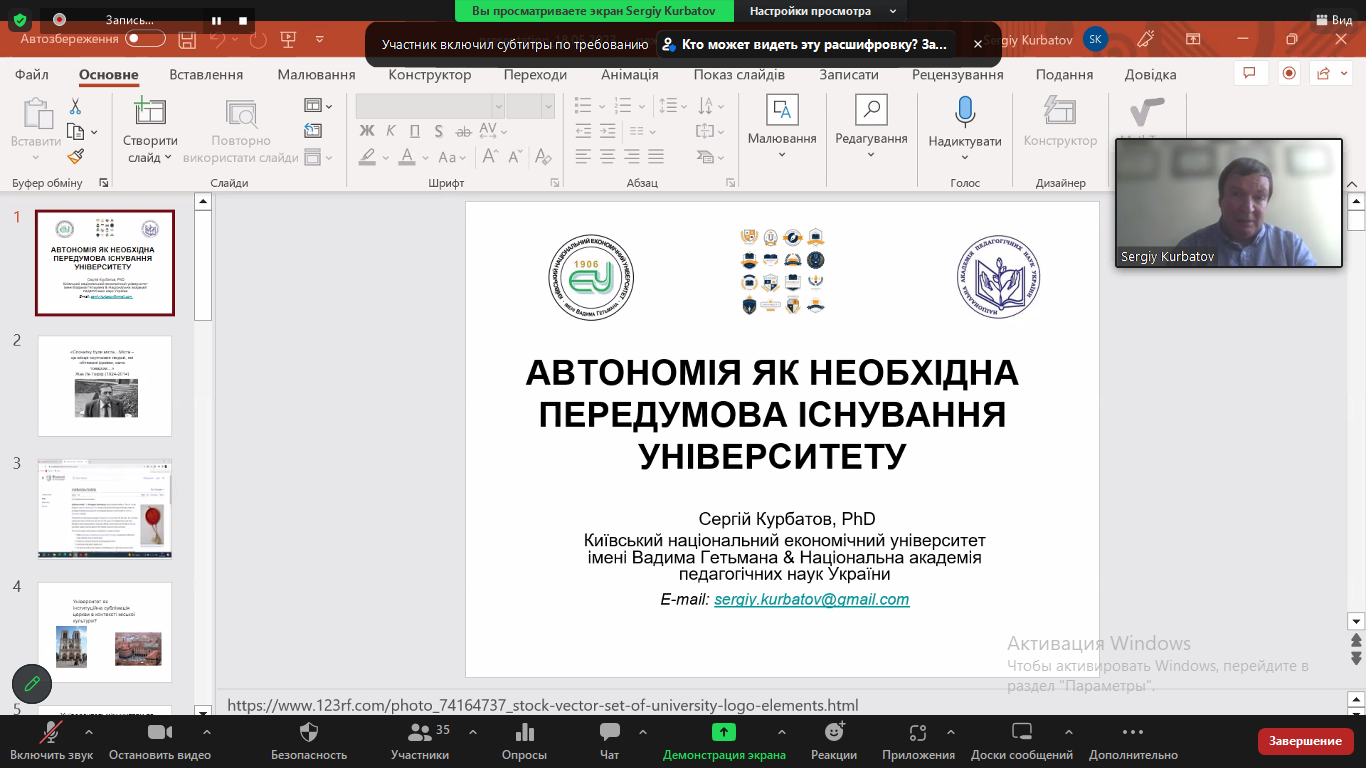The width and height of the screenshot is (1366, 768).
Task: Open the font size combo box
Action: tap(530, 105)
